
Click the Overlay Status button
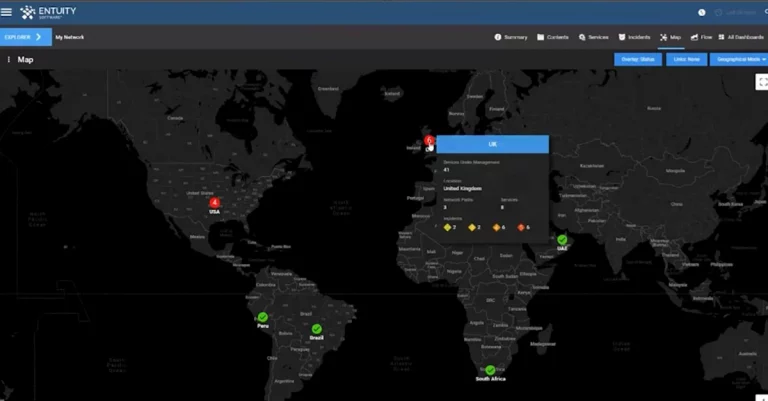638,59
